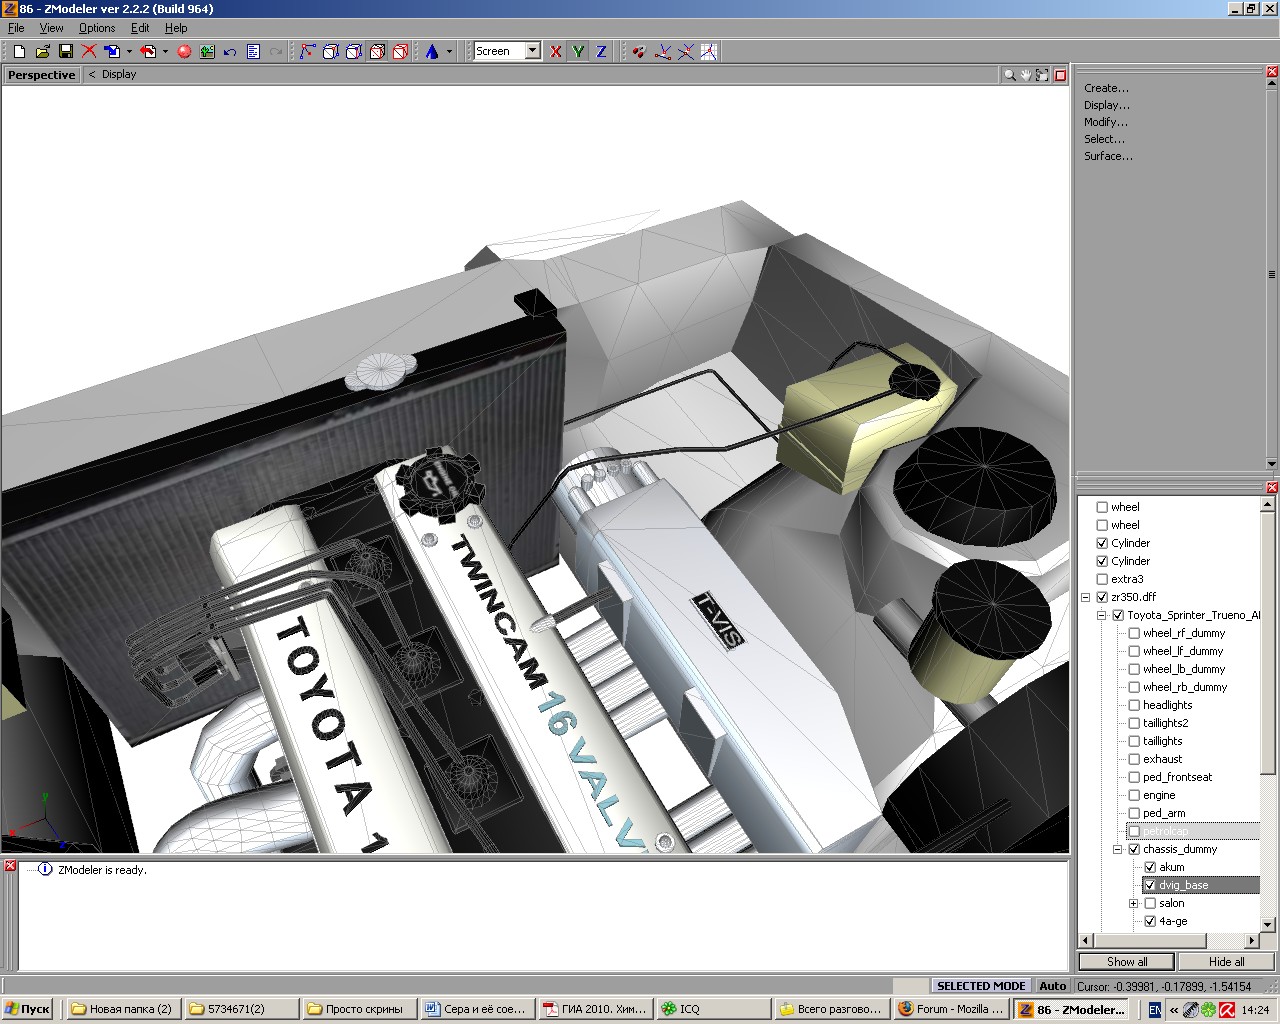This screenshot has height=1024, width=1280.
Task: Click the red Export toolbar icon
Action: coord(148,51)
